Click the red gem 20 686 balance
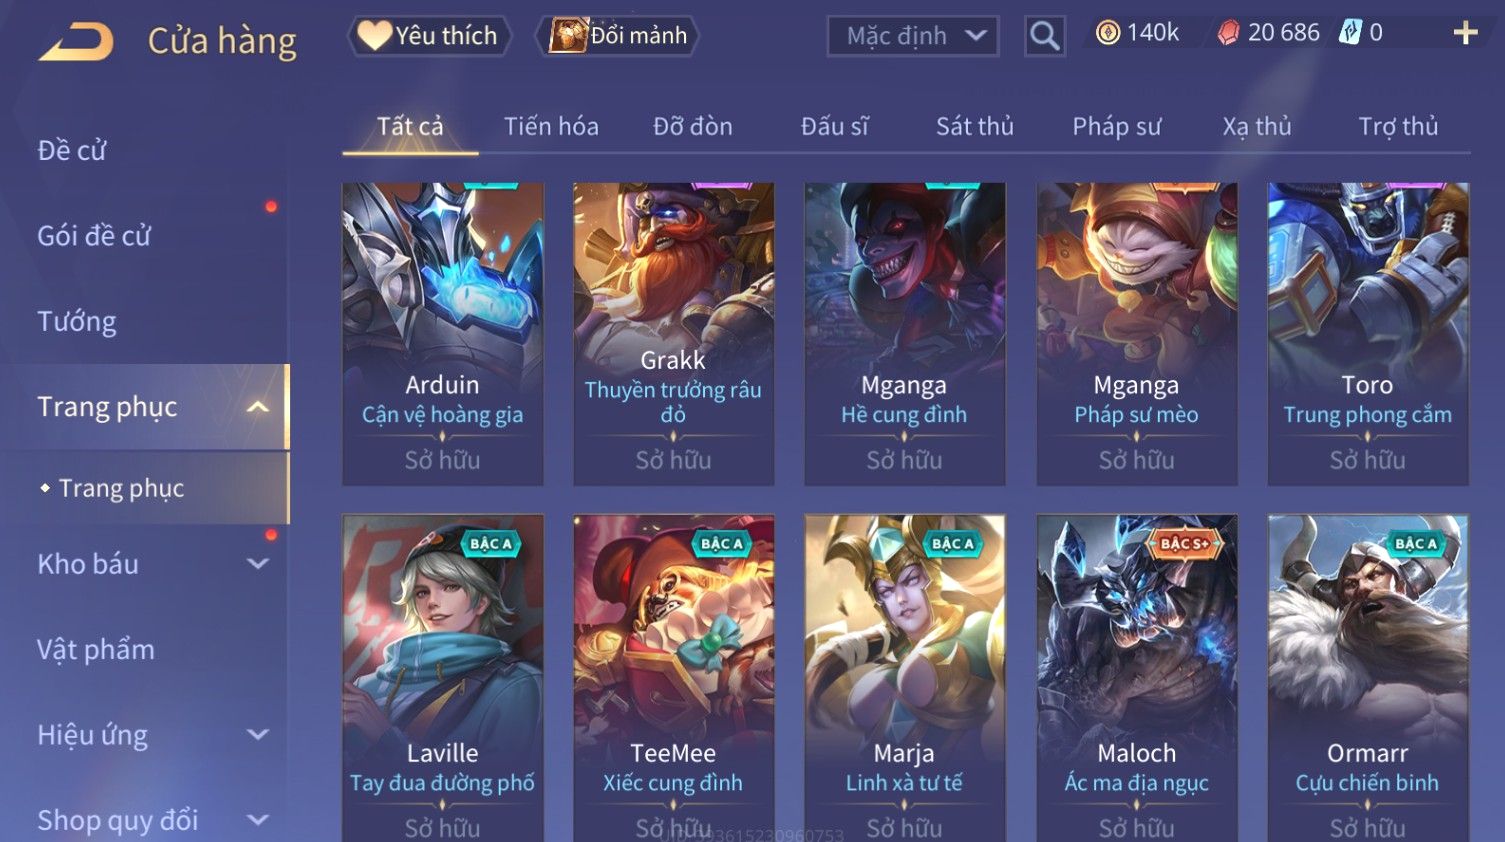The height and width of the screenshot is (842, 1505). point(1268,33)
